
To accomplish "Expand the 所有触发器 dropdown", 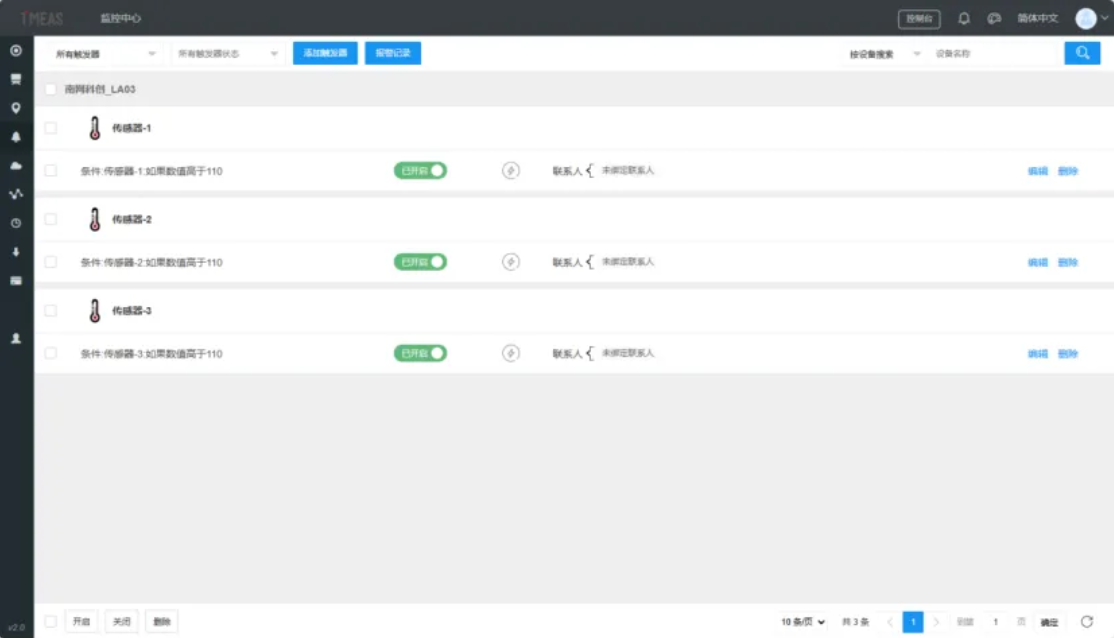I will click(x=105, y=54).
